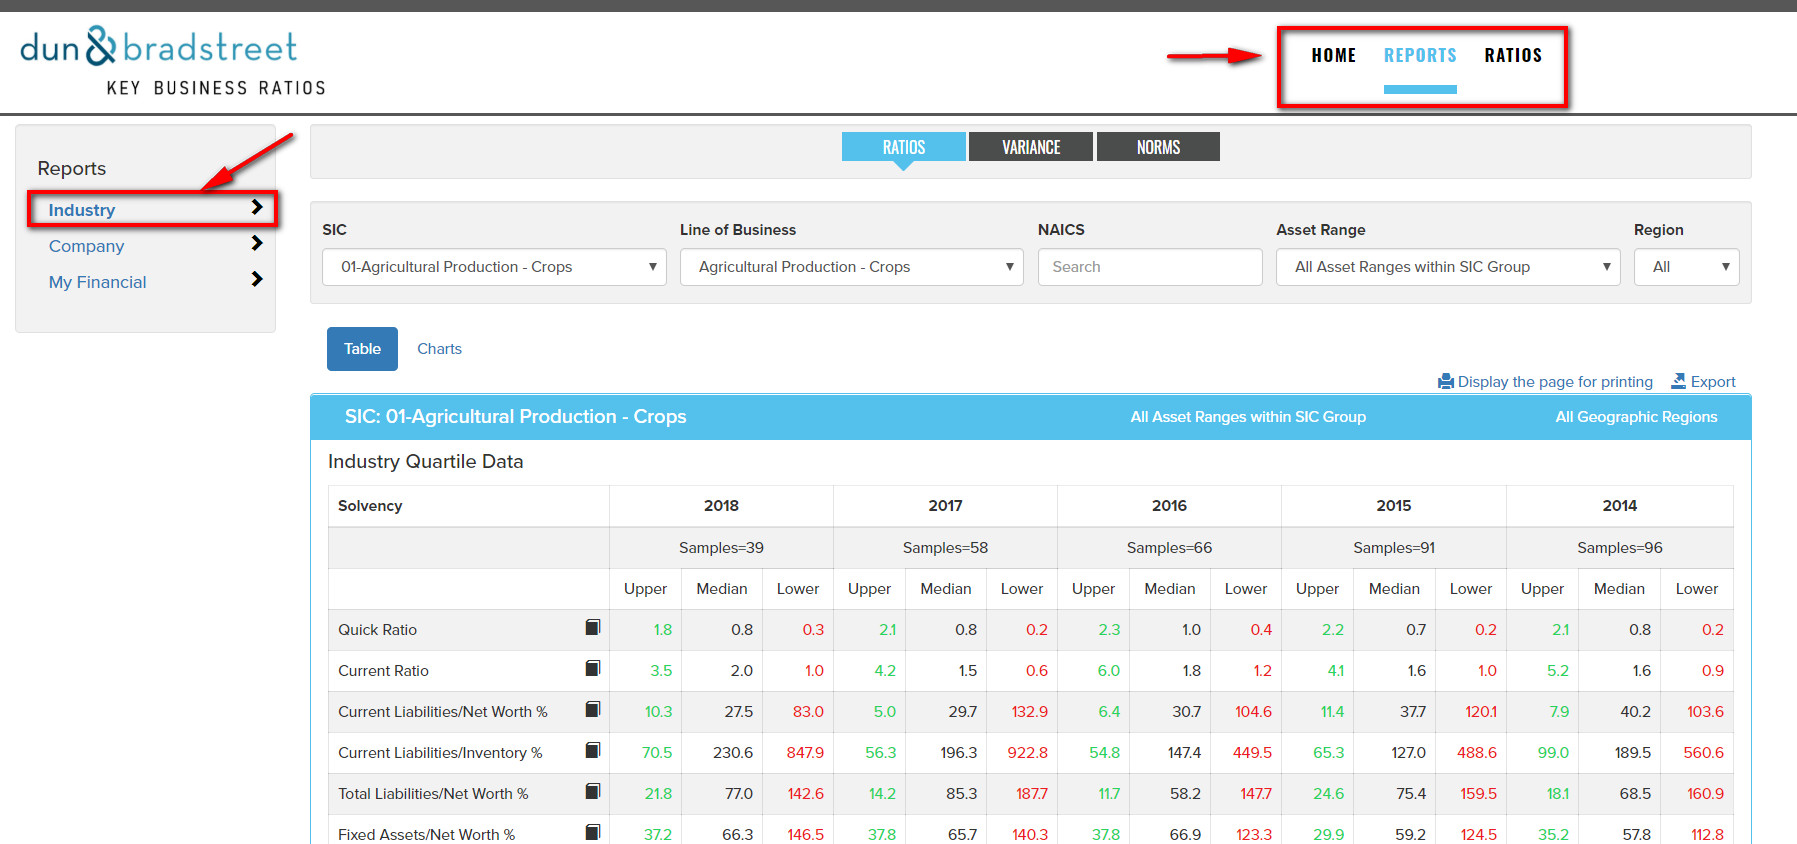Open book icon for Current Liabilities/Inventory %

point(593,750)
